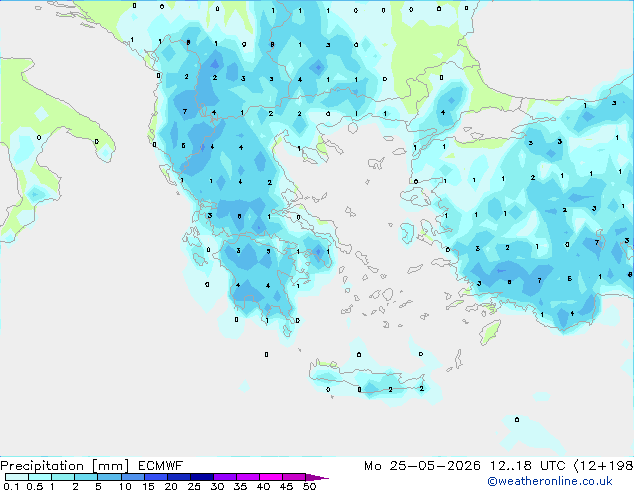Click the "Mo 25-05-2026" date text
Image resolution: width=634 pixels, height=490 pixels.
coord(422,466)
